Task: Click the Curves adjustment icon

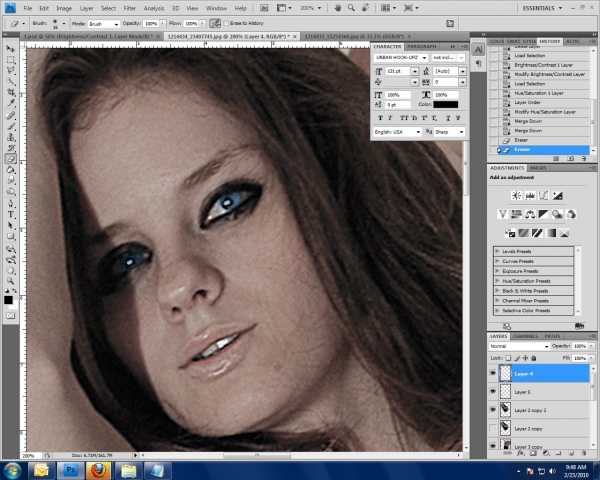Action: click(543, 196)
